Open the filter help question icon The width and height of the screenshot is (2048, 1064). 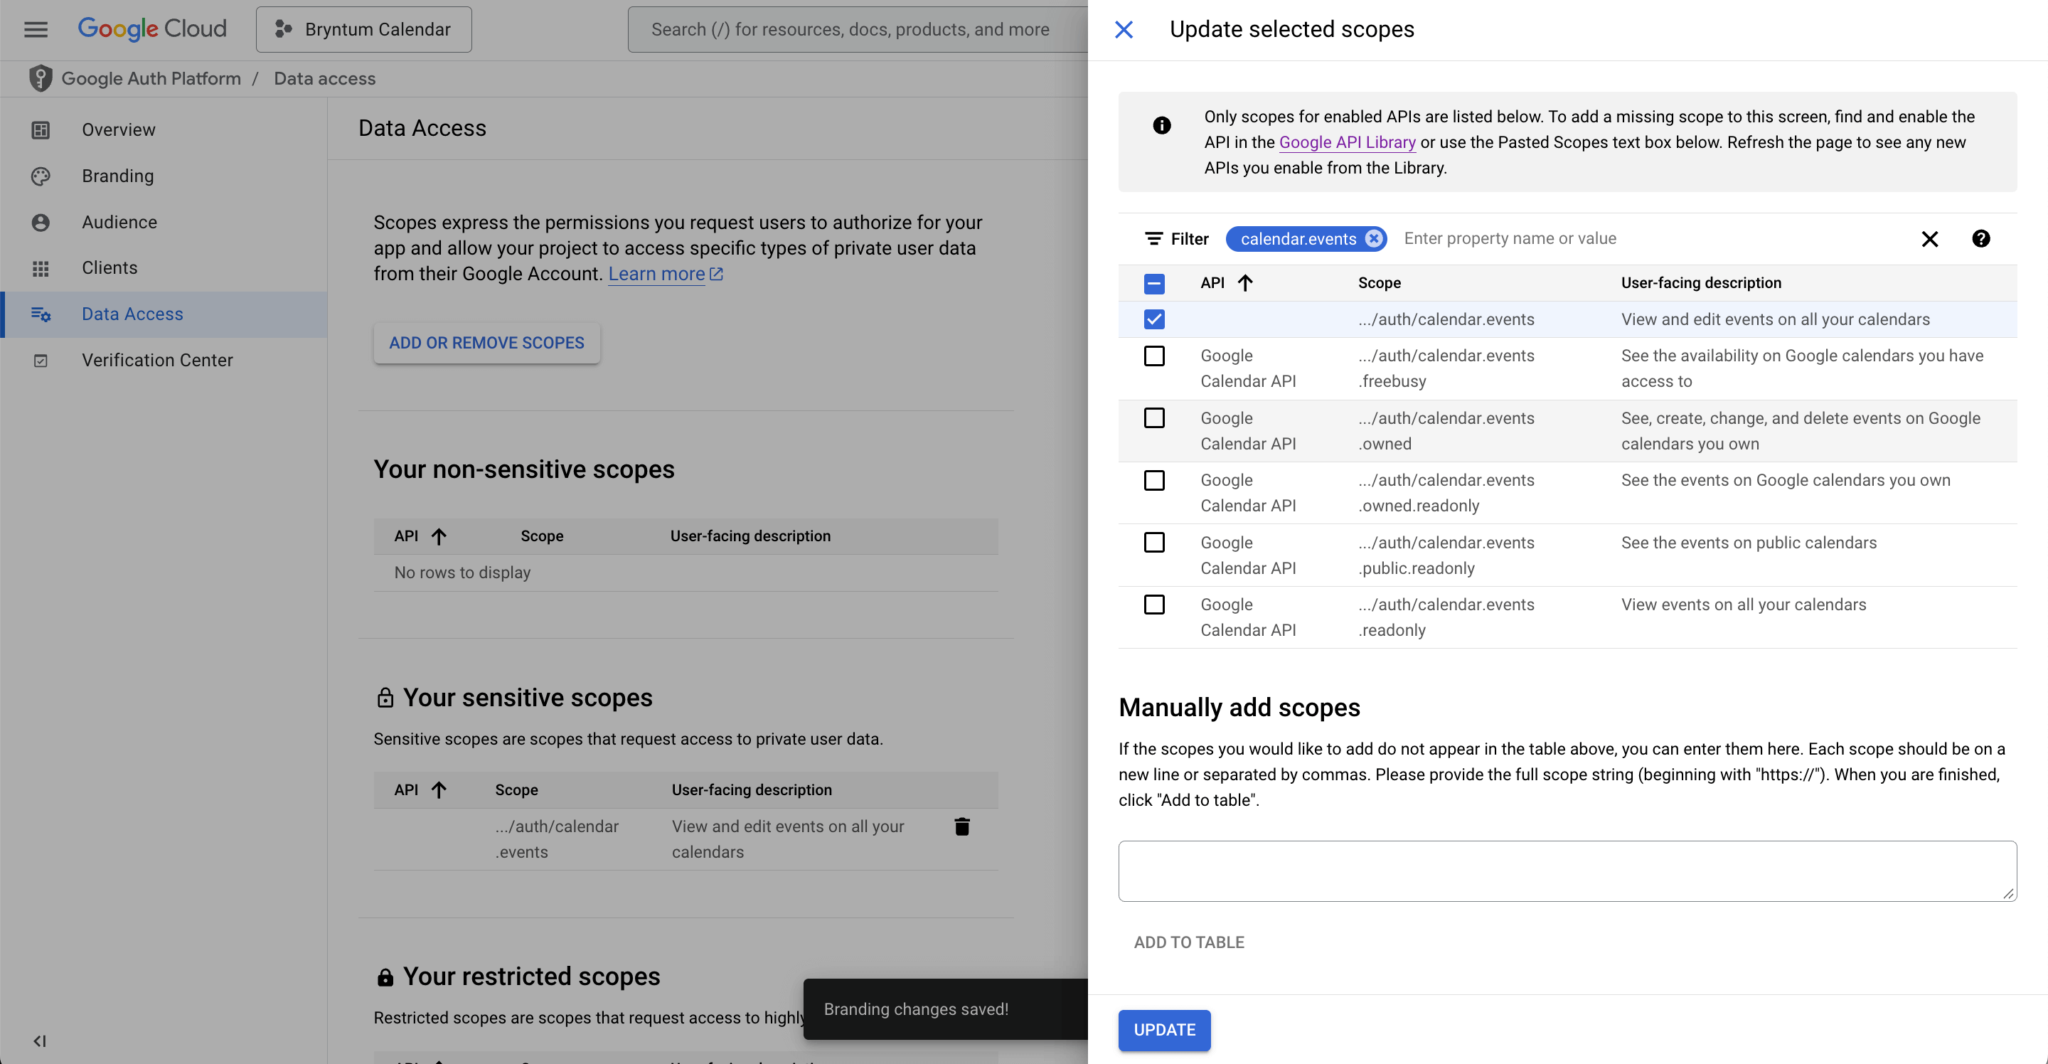(1981, 238)
